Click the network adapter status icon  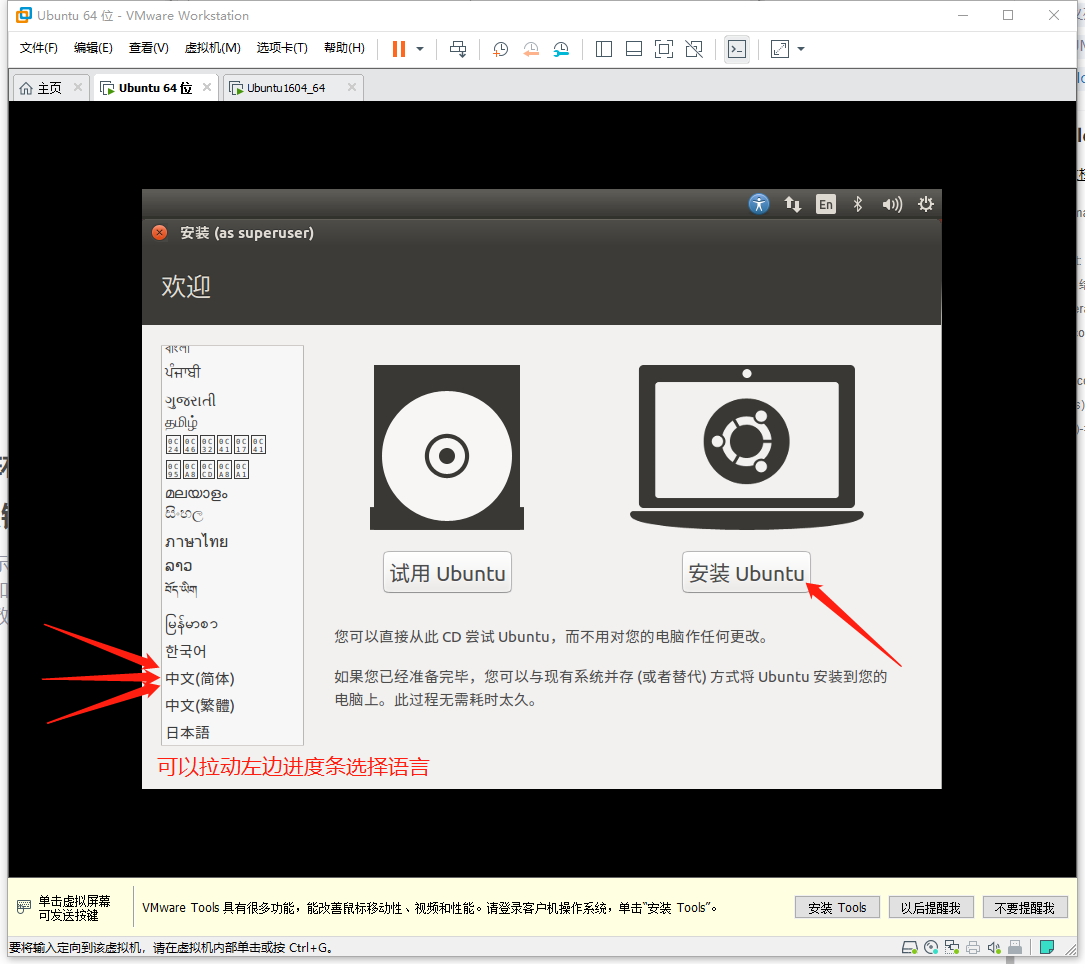(x=951, y=947)
